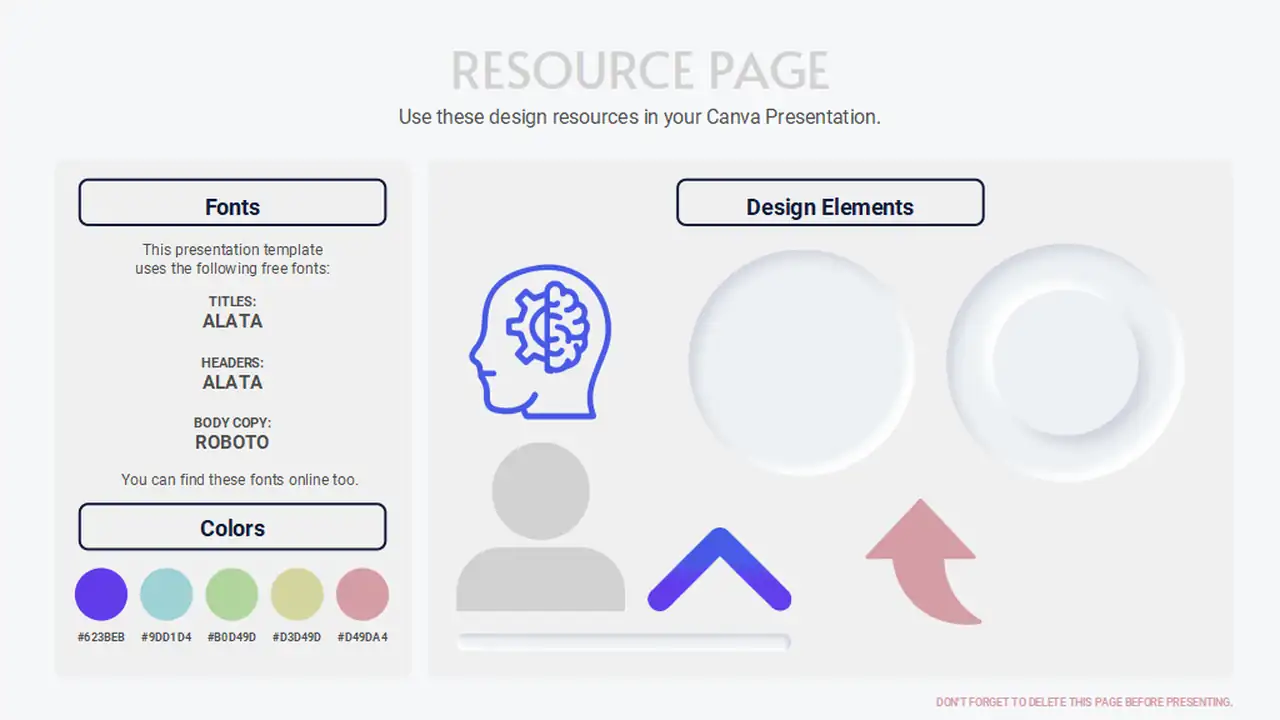
Task: Select the #9DD1D4 hex code label
Action: coord(166,637)
